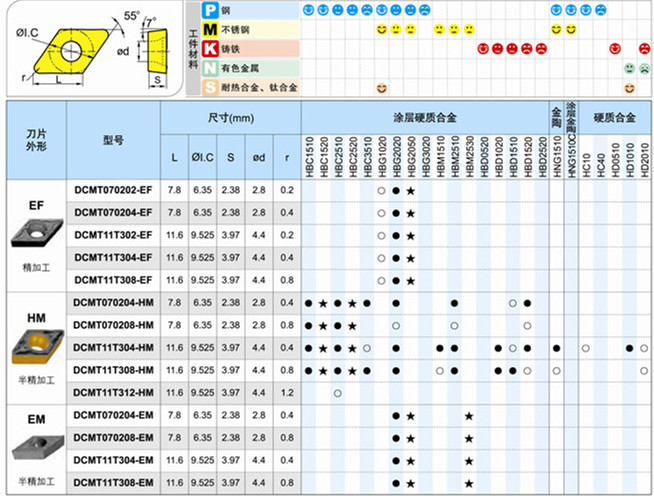Click the open circle in DCMT11T312-HM row
The width and height of the screenshot is (654, 496).
[x=337, y=393]
